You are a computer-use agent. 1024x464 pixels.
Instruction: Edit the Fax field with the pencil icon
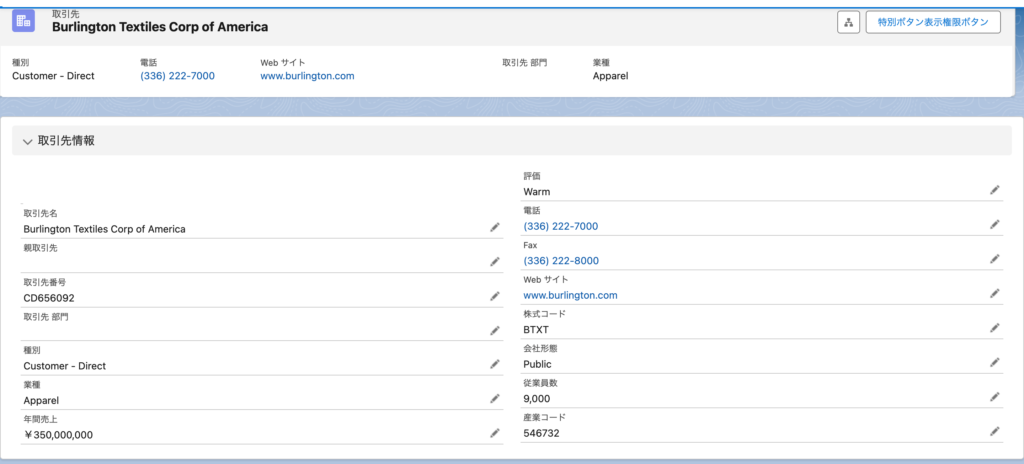tap(995, 259)
